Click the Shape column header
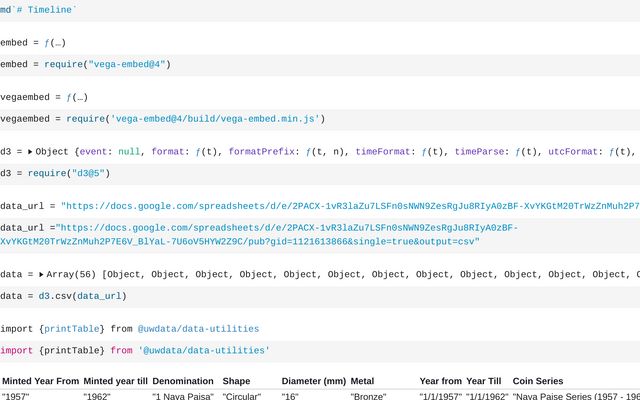 coord(236,381)
